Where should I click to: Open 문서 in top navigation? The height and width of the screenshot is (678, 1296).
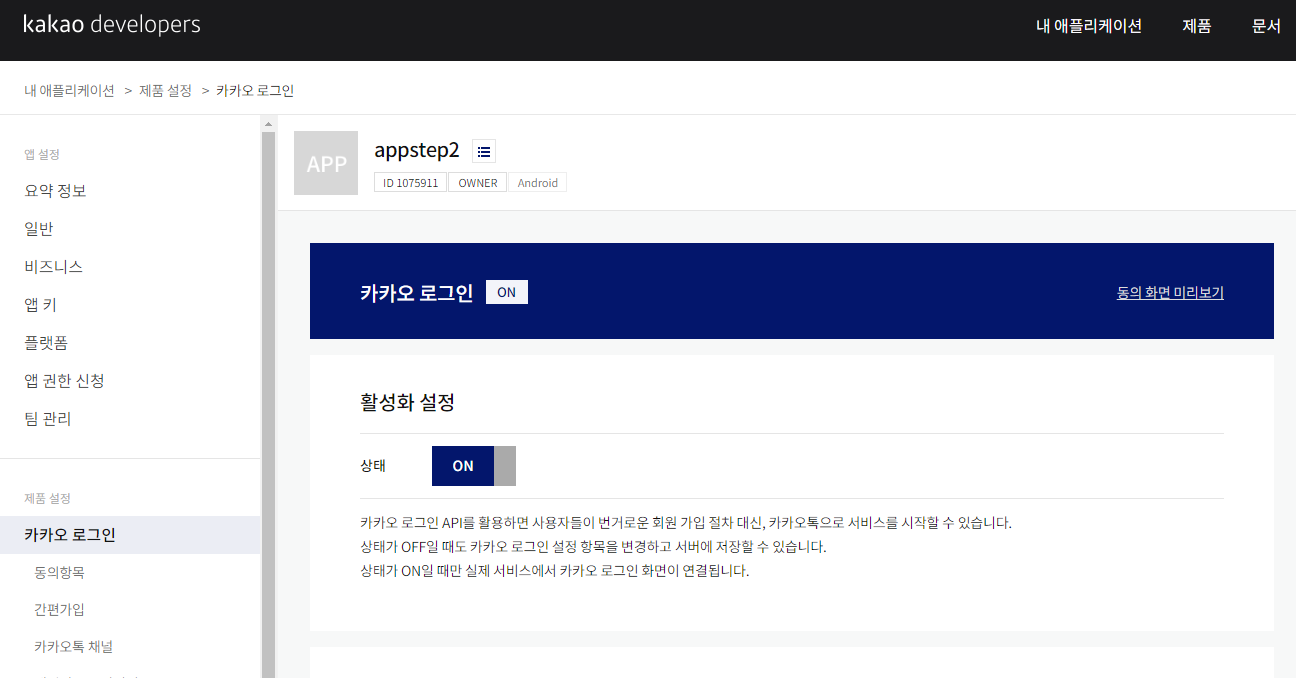click(1266, 26)
